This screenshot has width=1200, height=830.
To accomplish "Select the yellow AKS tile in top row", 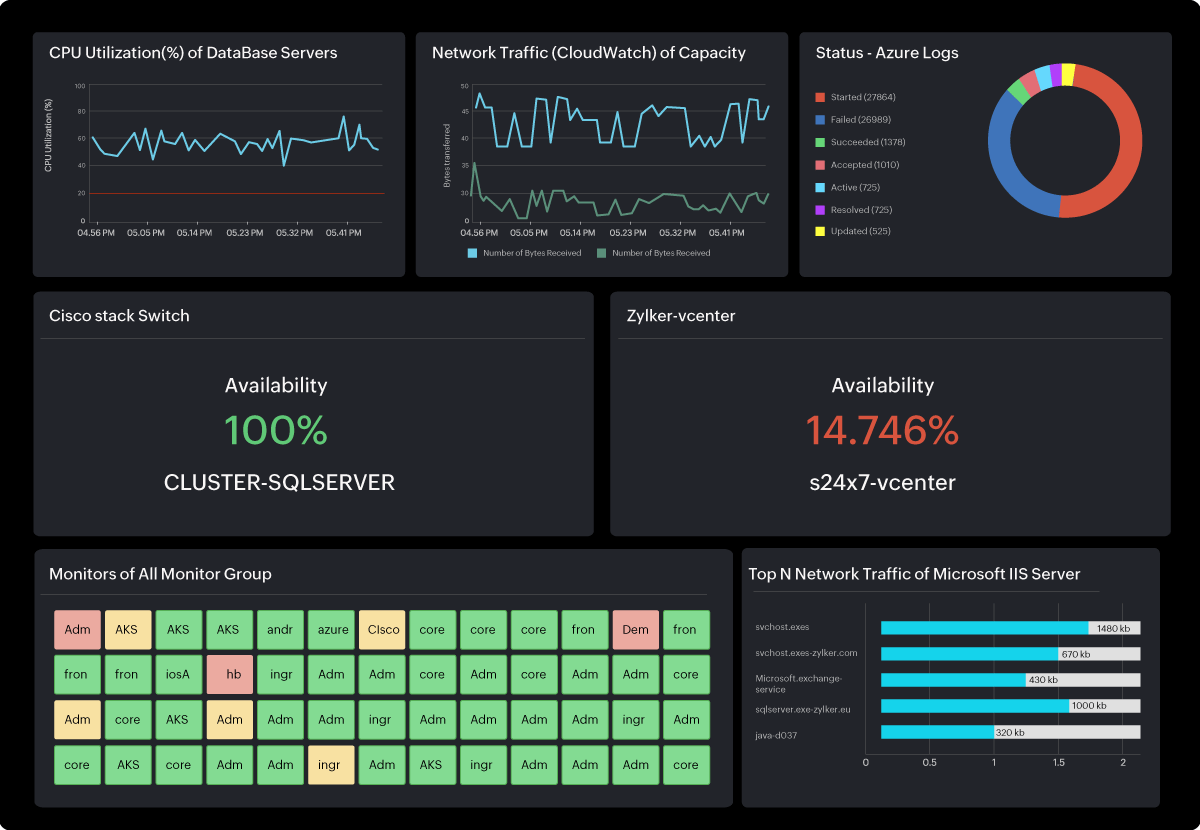I will click(x=127, y=629).
